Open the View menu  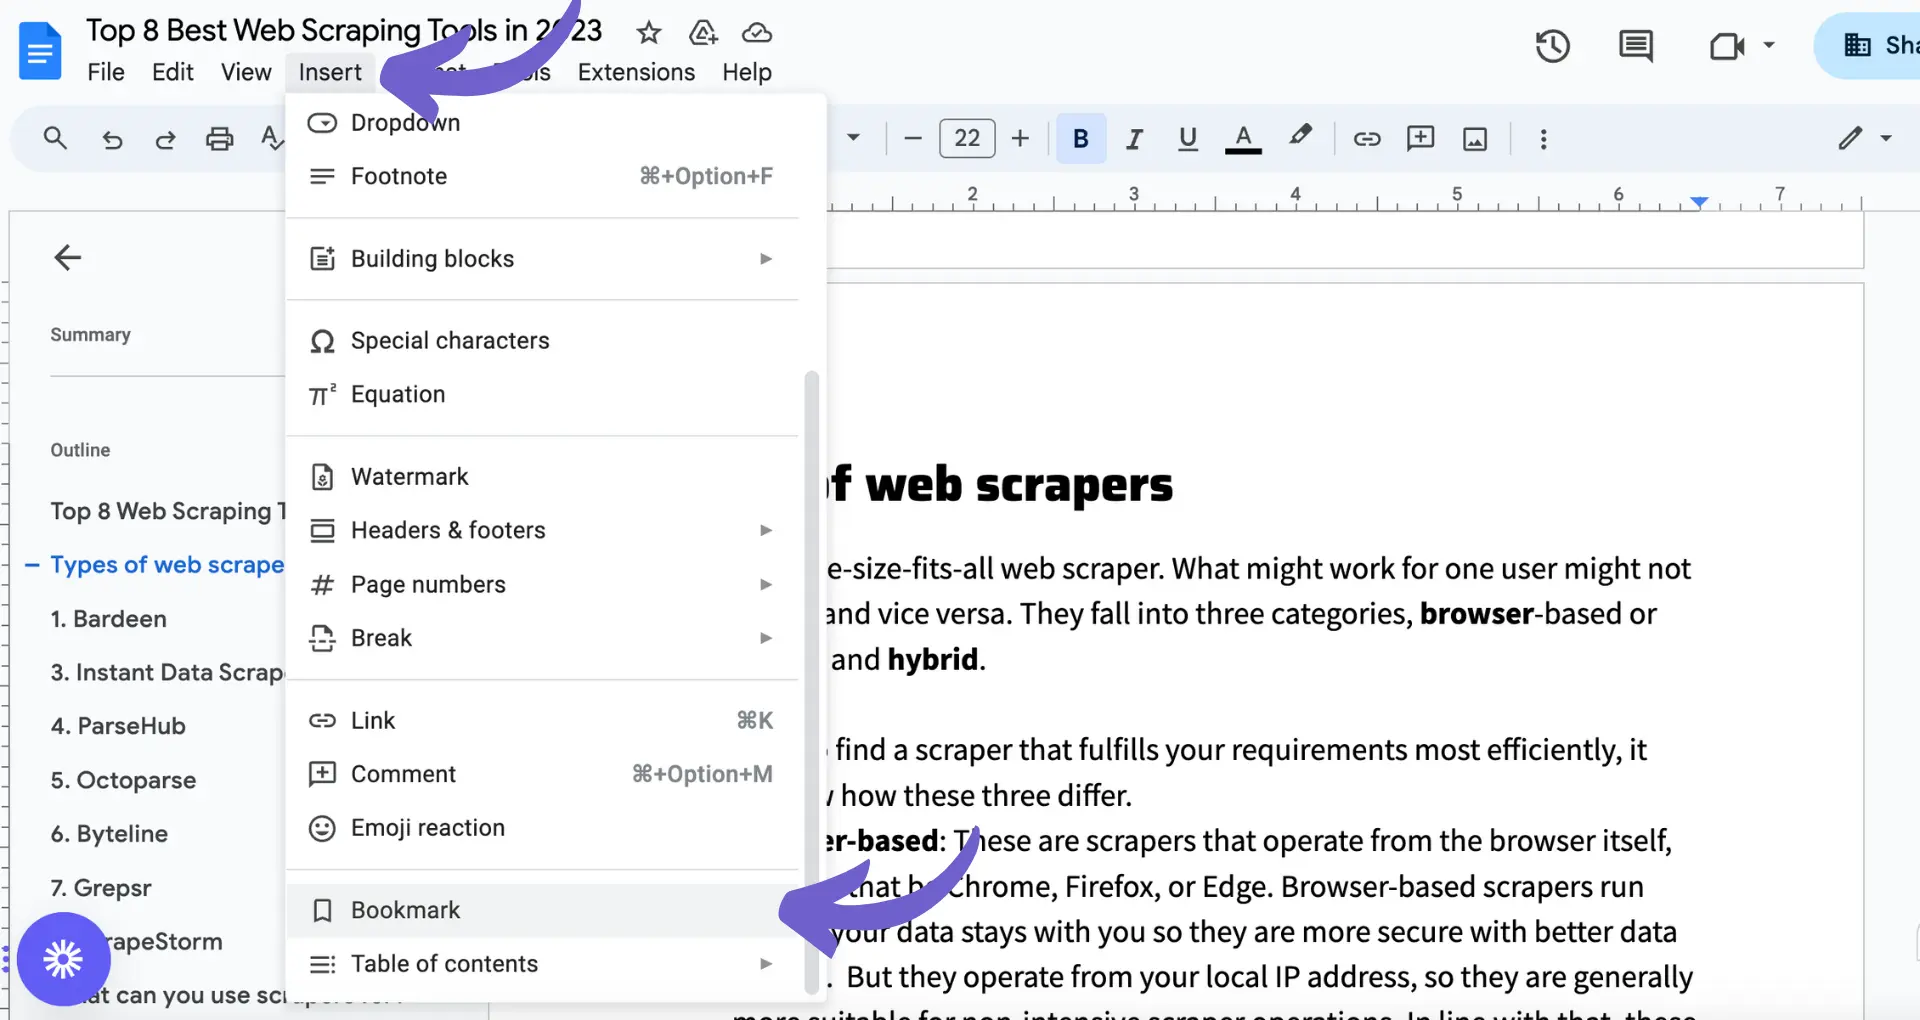246,72
